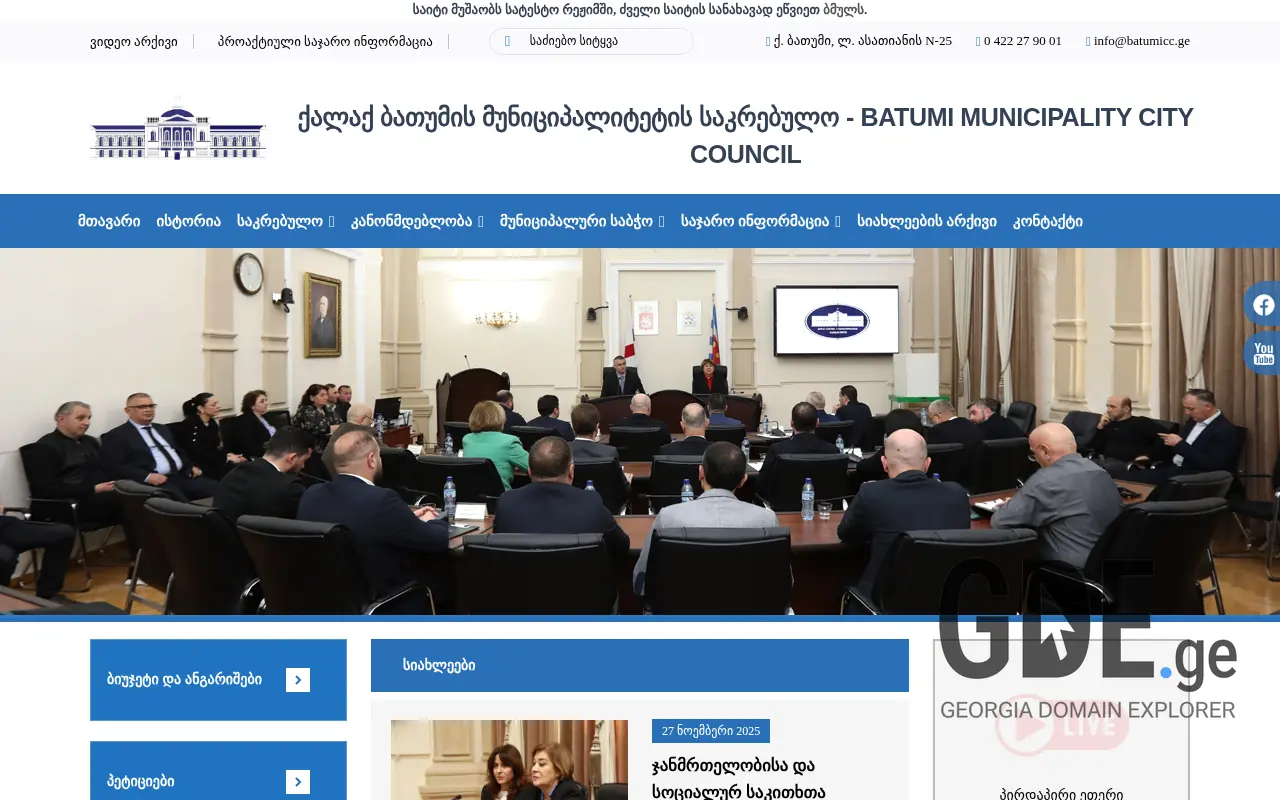Expand the საკრებულო dropdown menu

[285, 221]
